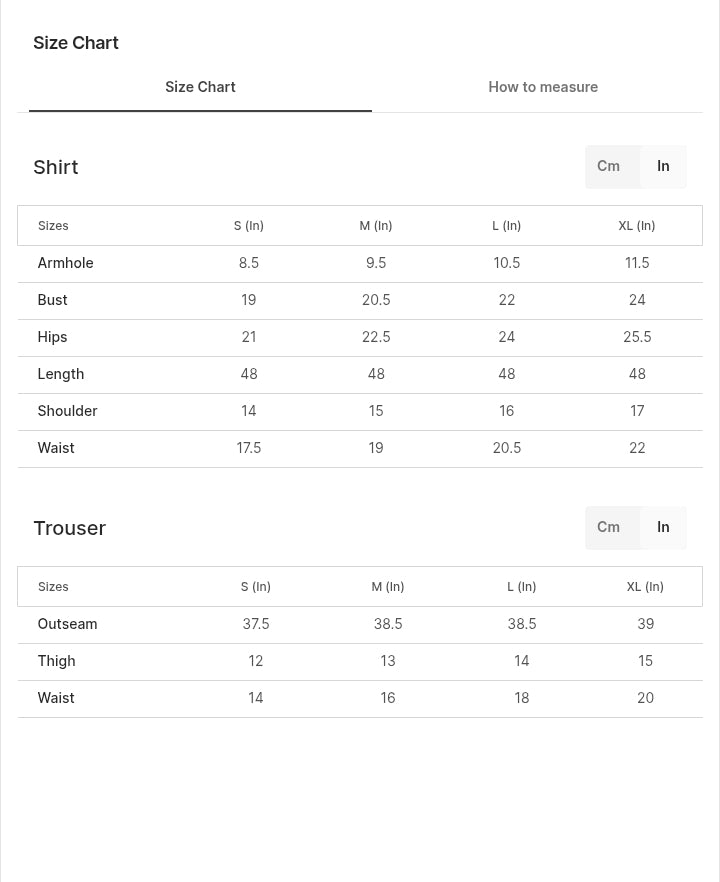Click the Trouser Waist XL value 20
The width and height of the screenshot is (720, 882).
click(x=645, y=698)
